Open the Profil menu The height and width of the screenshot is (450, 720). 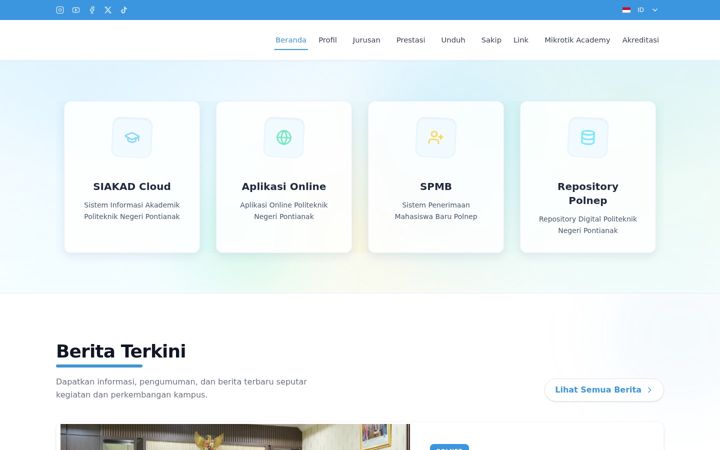[x=328, y=40]
